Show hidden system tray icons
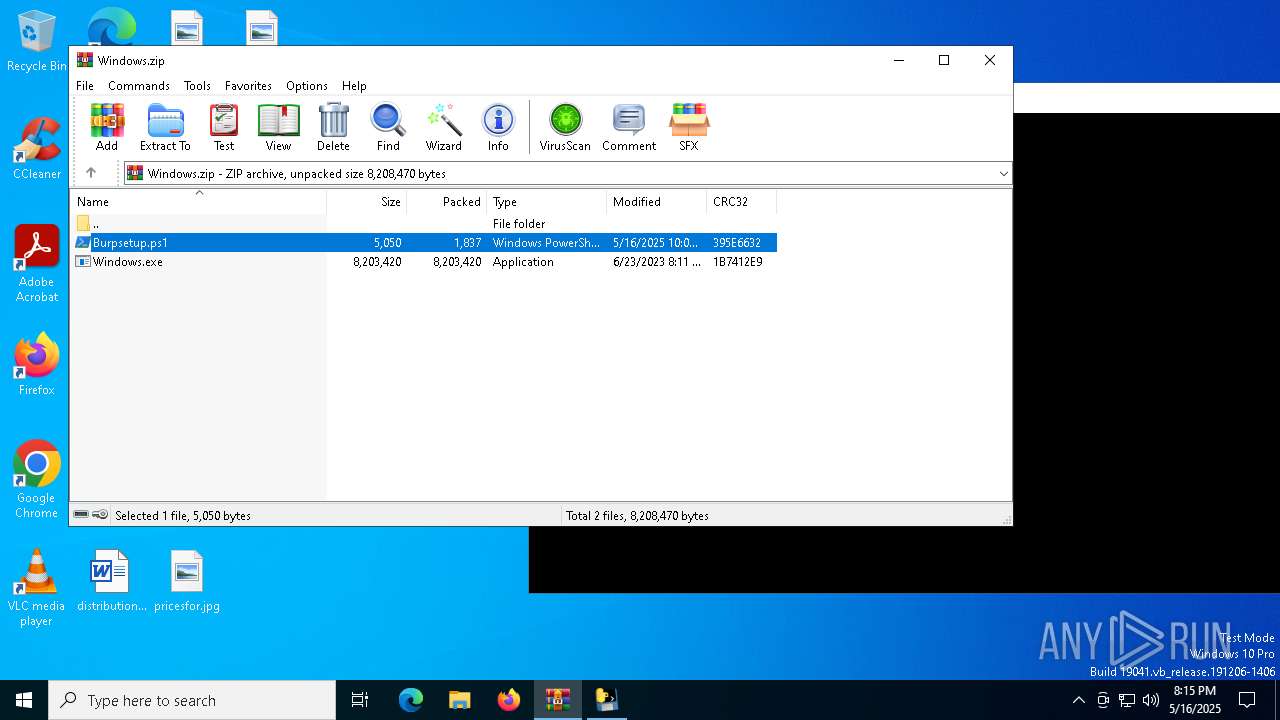The width and height of the screenshot is (1280, 720). pos(1078,700)
